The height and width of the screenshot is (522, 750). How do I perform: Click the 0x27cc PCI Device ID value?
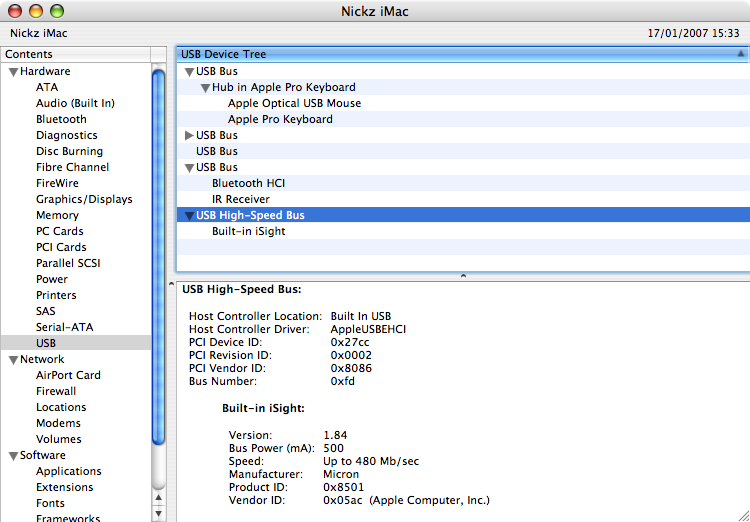click(x=350, y=343)
